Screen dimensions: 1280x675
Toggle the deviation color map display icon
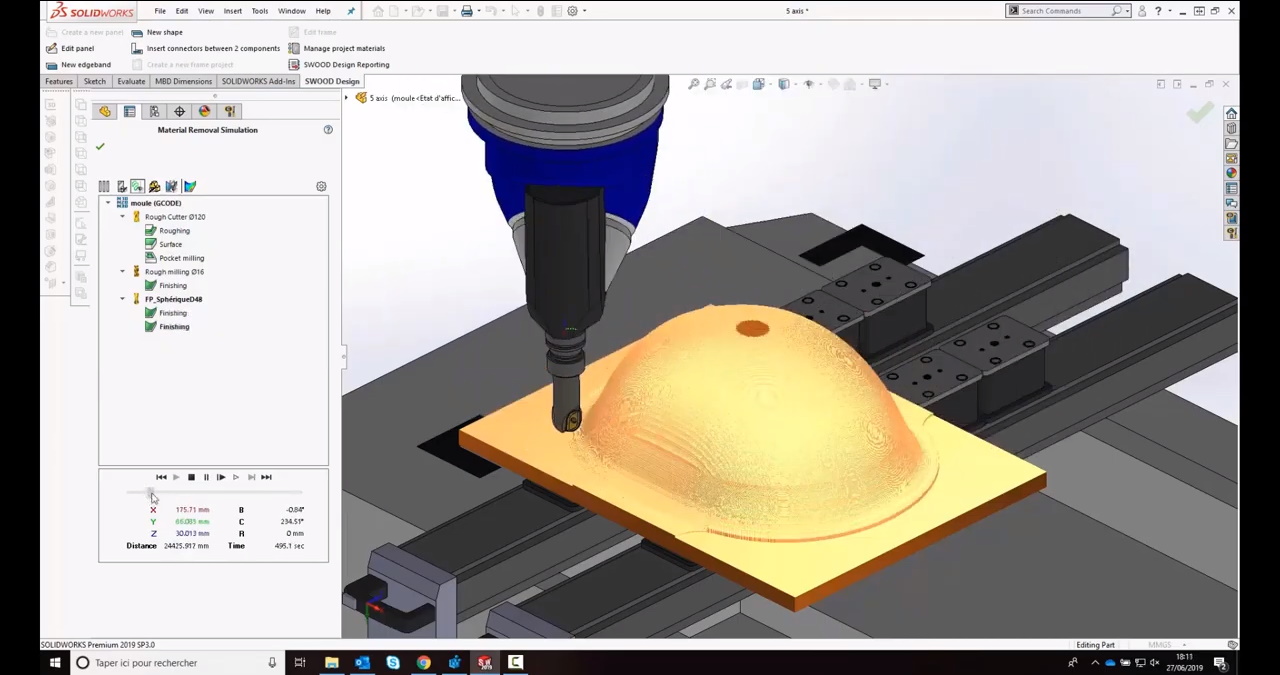[x=190, y=187]
